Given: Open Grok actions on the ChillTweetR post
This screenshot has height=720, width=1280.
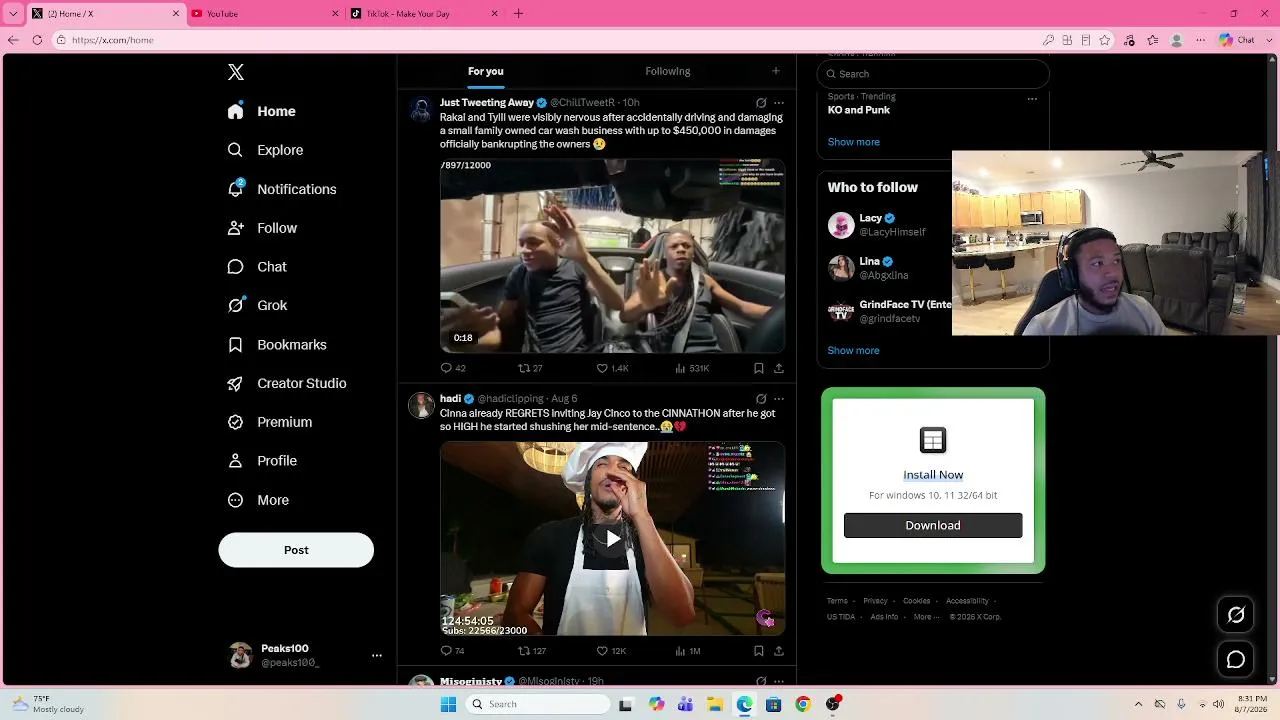Looking at the screenshot, I should (x=761, y=103).
